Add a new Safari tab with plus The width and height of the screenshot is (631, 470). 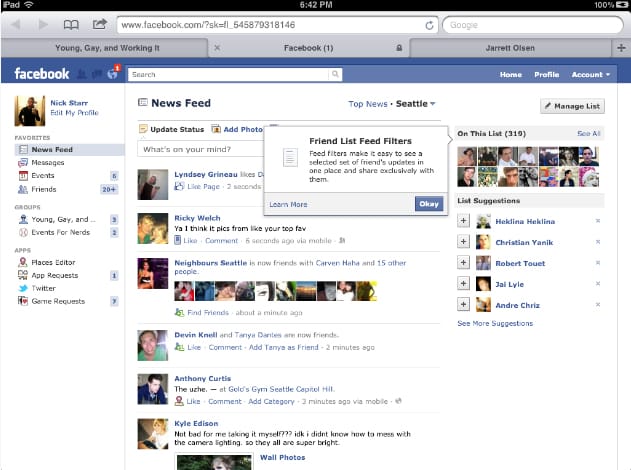(x=621, y=48)
